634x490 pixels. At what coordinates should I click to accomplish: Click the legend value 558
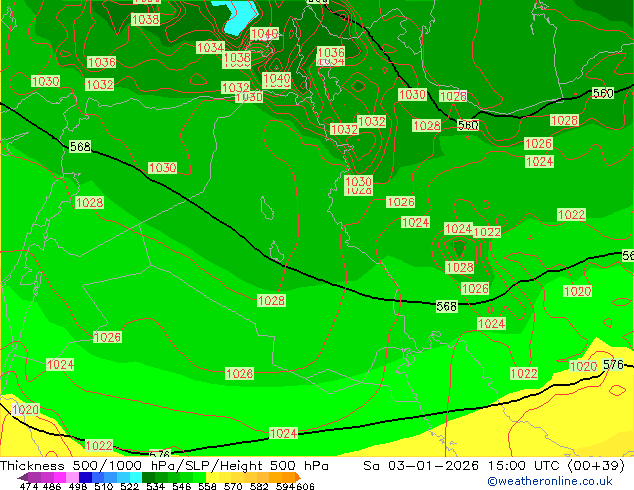pos(207,486)
